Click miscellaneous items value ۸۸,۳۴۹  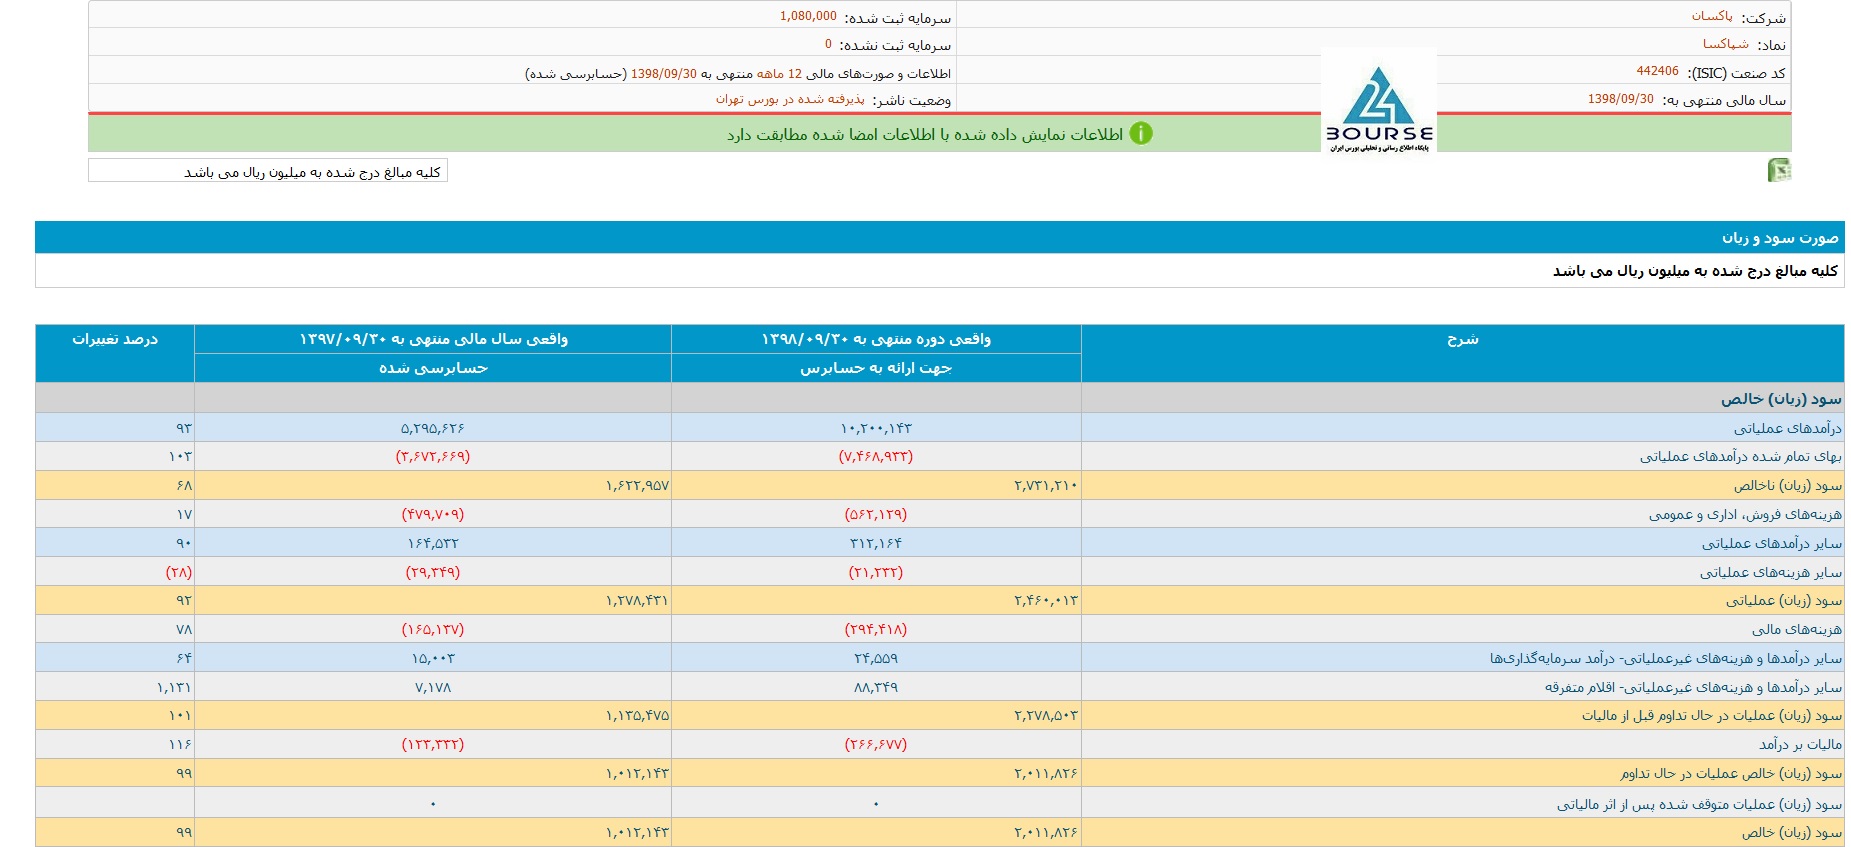[x=876, y=688]
